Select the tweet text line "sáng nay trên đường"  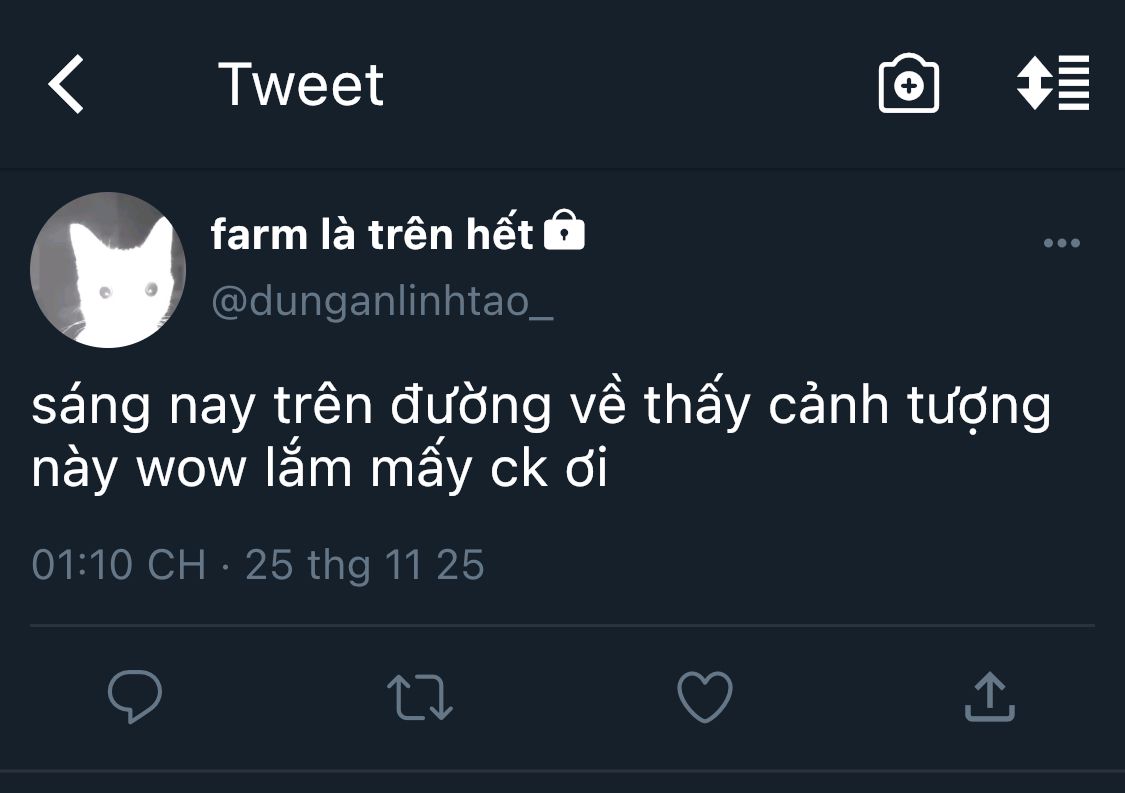[290, 407]
